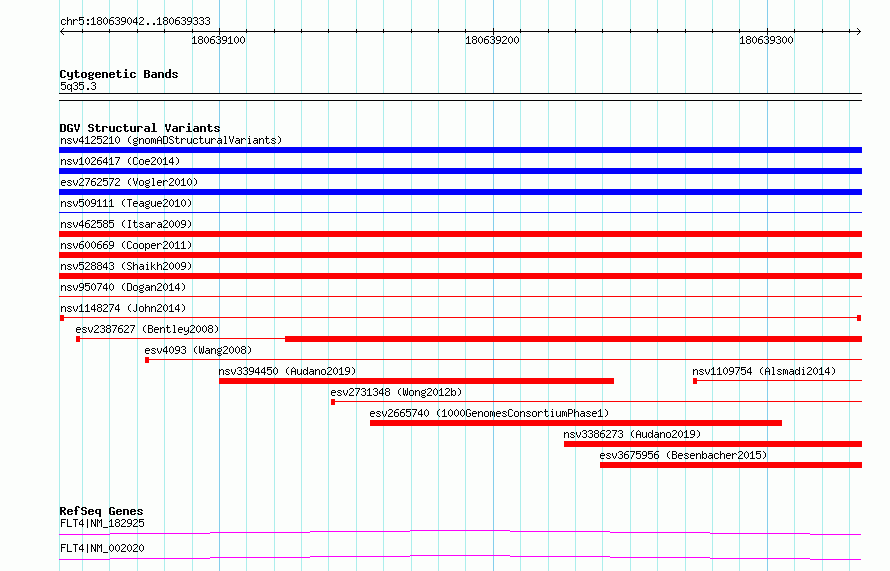Image resolution: width=890 pixels, height=571 pixels.
Task: Open the nsv3386273 (Audano2019) label
Action: tap(632, 434)
